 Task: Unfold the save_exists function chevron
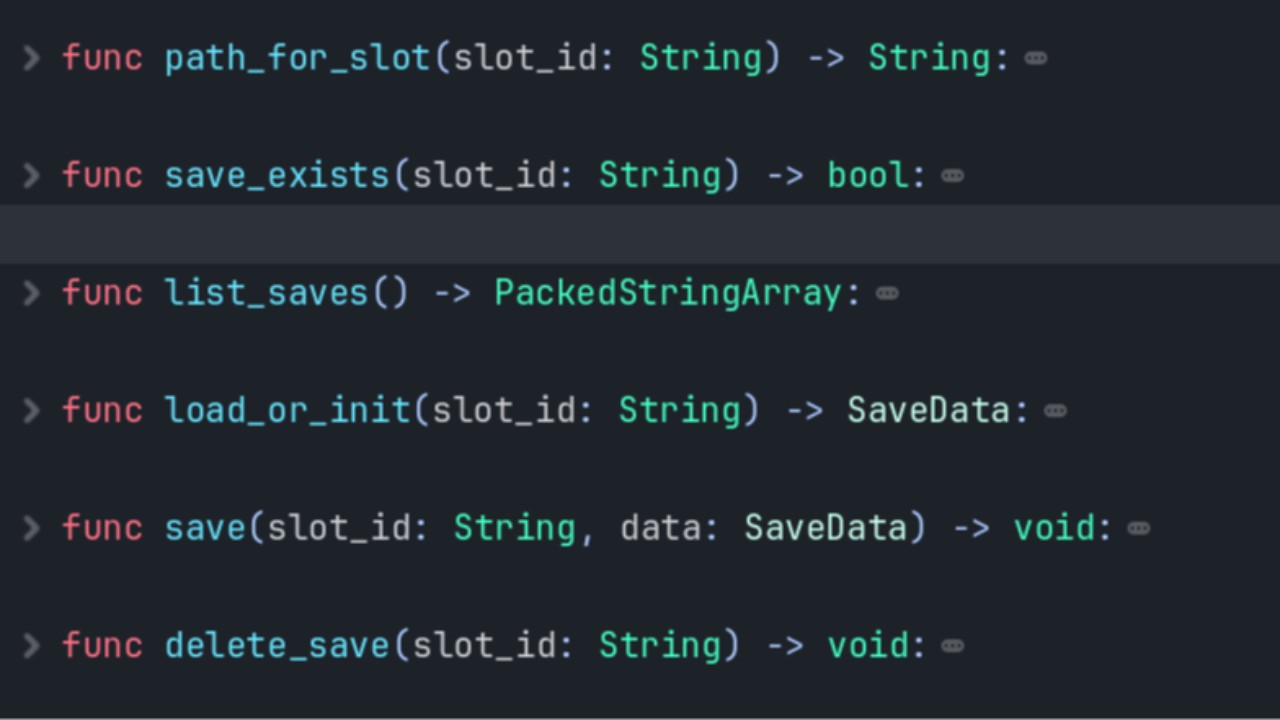pyautogui.click(x=31, y=176)
